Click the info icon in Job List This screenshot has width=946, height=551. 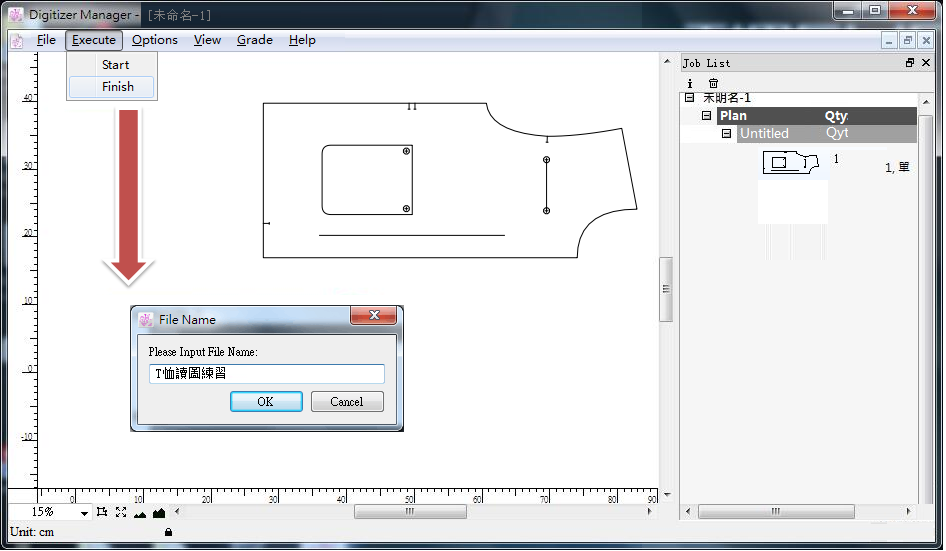[690, 83]
